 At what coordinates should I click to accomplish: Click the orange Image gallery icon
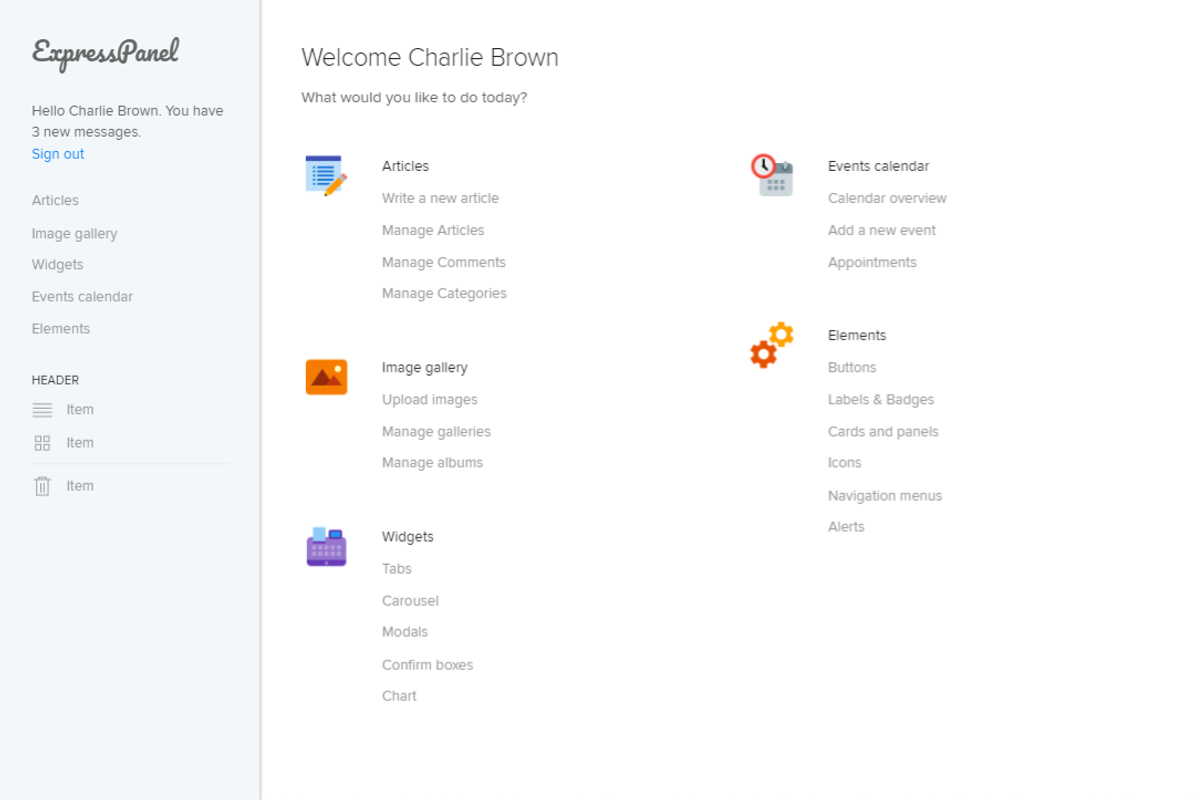(326, 377)
